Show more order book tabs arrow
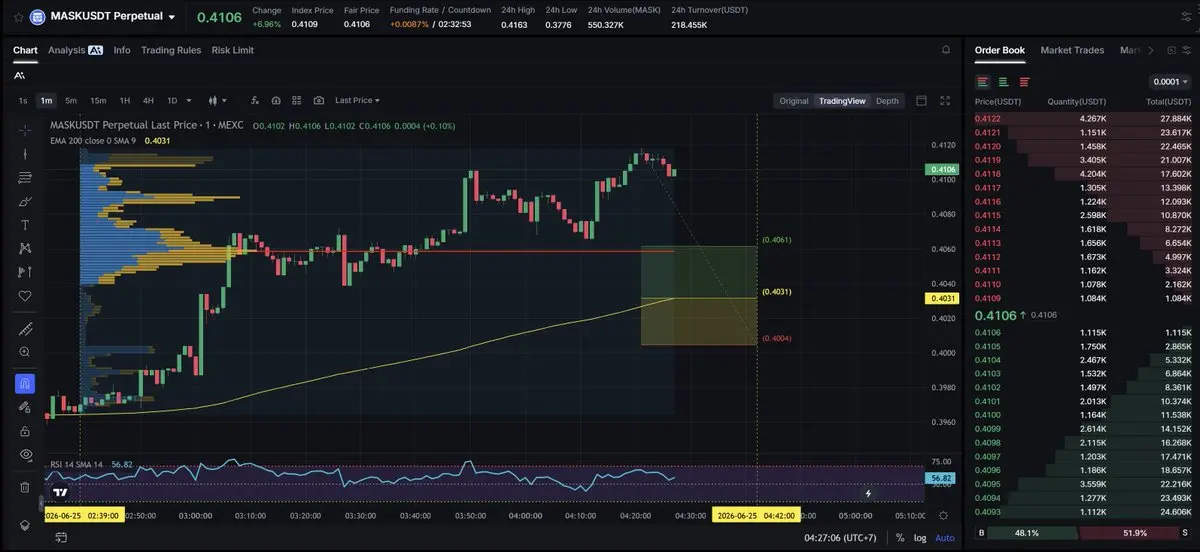1200x552 pixels. tap(1151, 50)
